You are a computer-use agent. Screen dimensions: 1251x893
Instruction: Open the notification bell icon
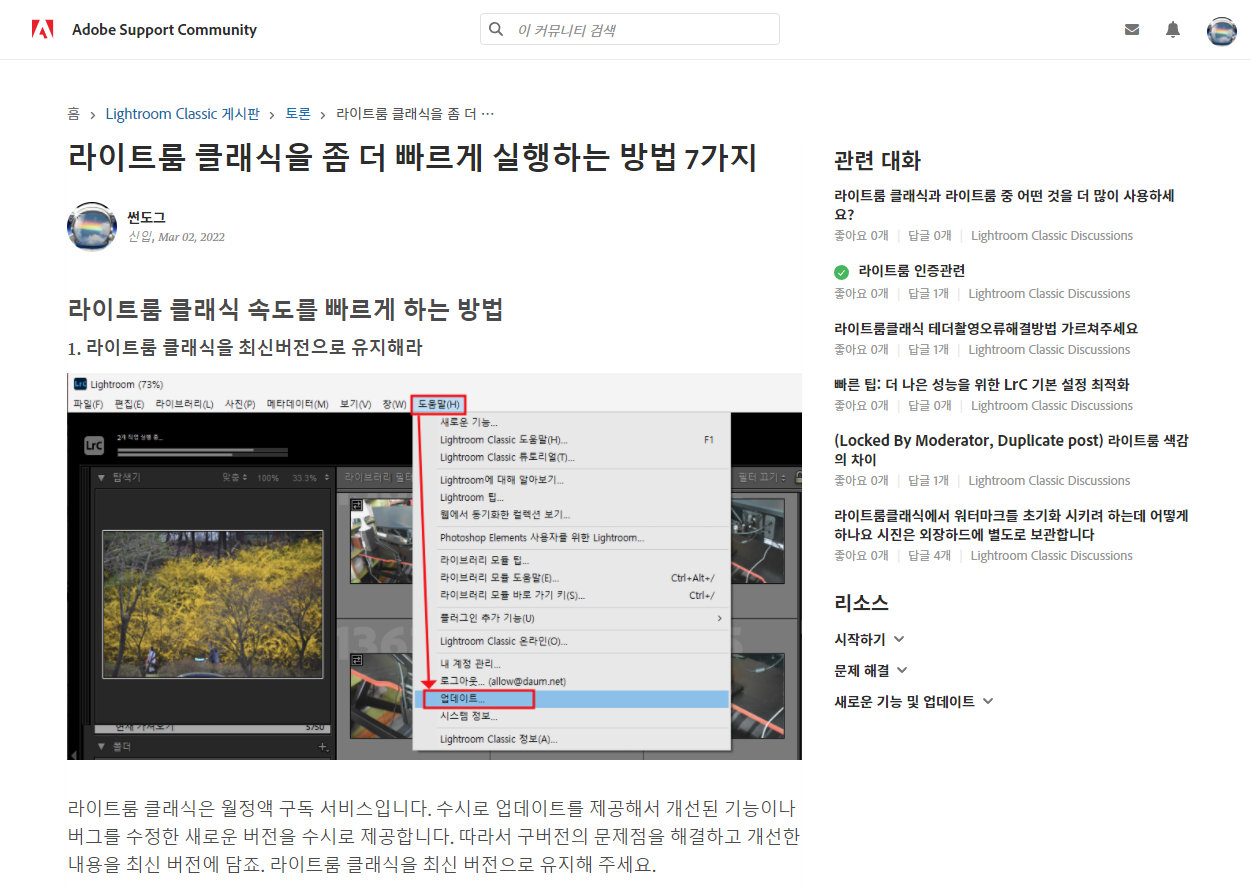tap(1172, 29)
